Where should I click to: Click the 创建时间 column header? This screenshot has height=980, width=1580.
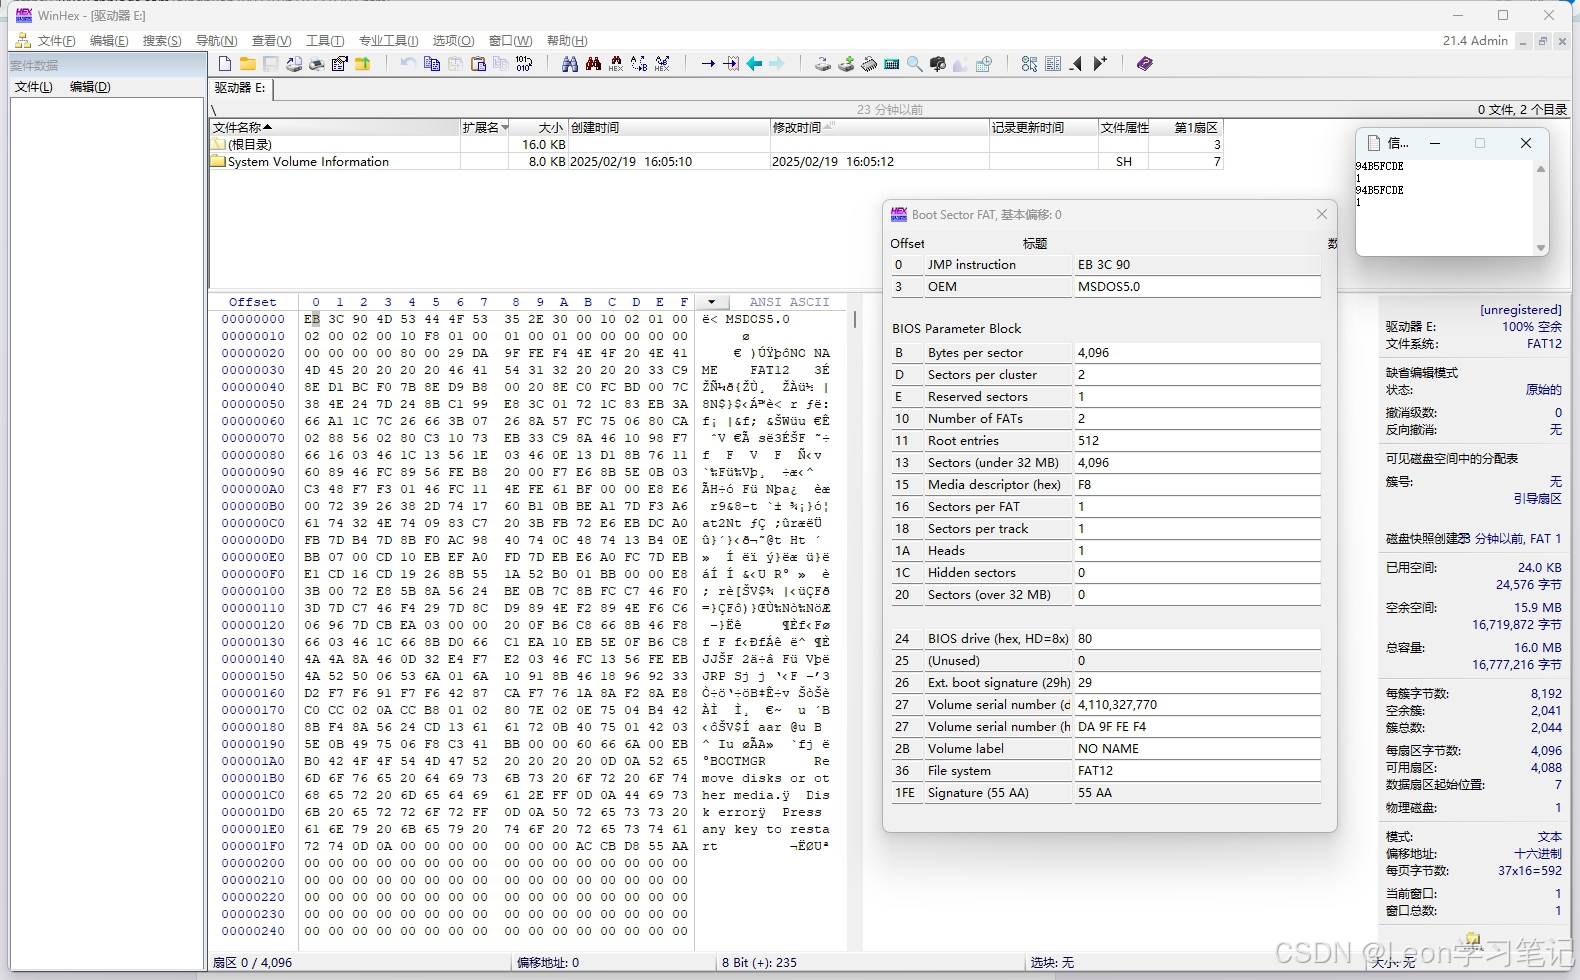[x=669, y=128]
